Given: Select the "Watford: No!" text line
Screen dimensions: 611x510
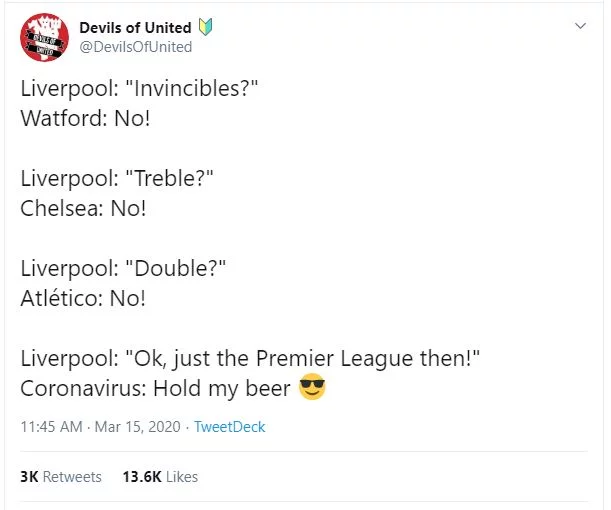Looking at the screenshot, I should pos(83,117).
